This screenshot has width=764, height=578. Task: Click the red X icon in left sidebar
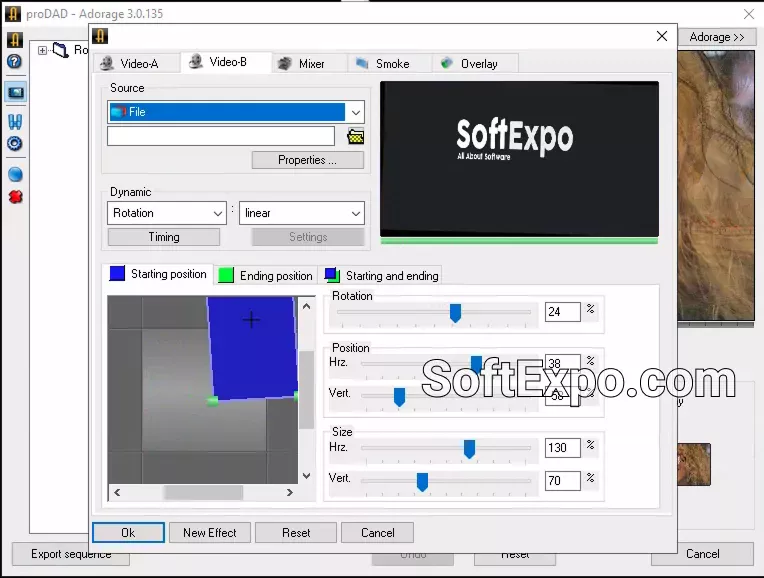click(x=15, y=196)
